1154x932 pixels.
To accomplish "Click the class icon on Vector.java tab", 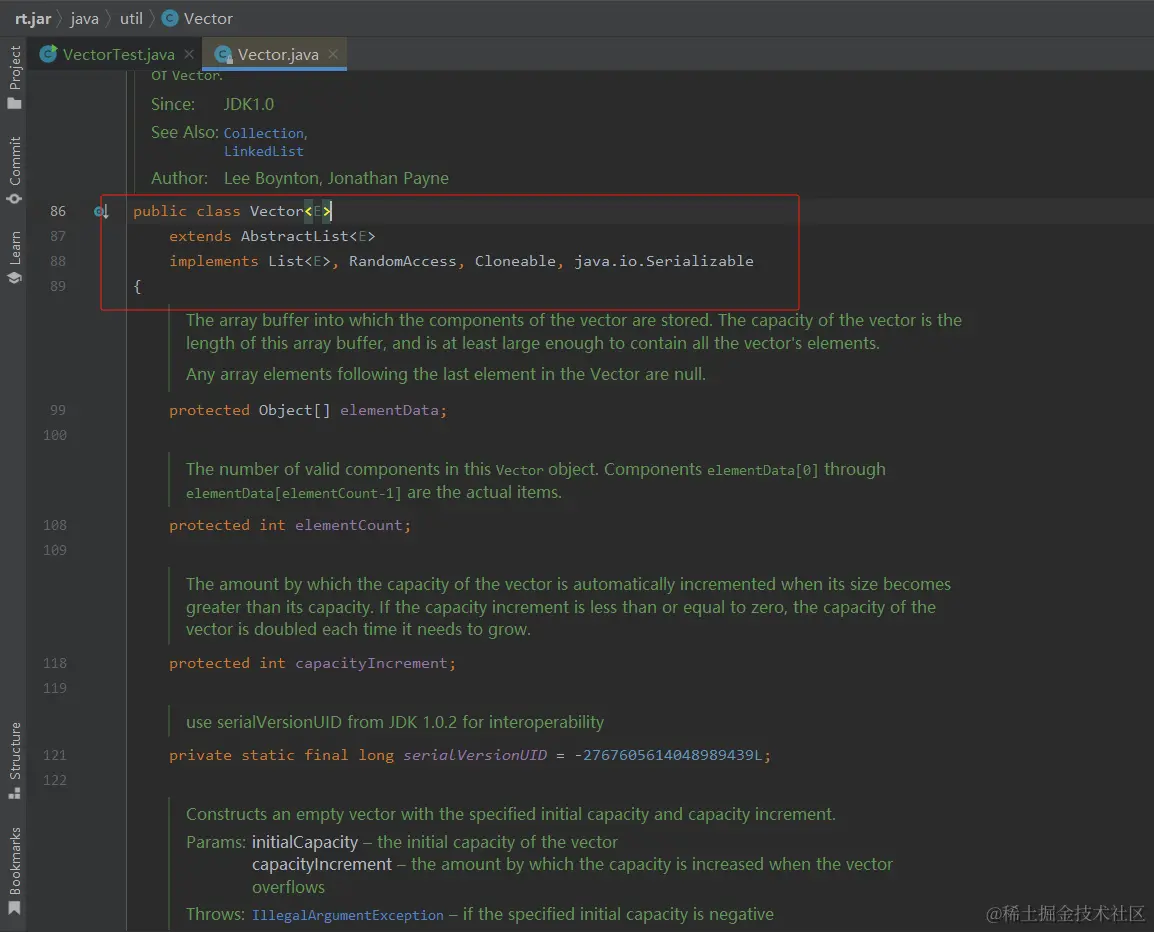I will point(223,54).
